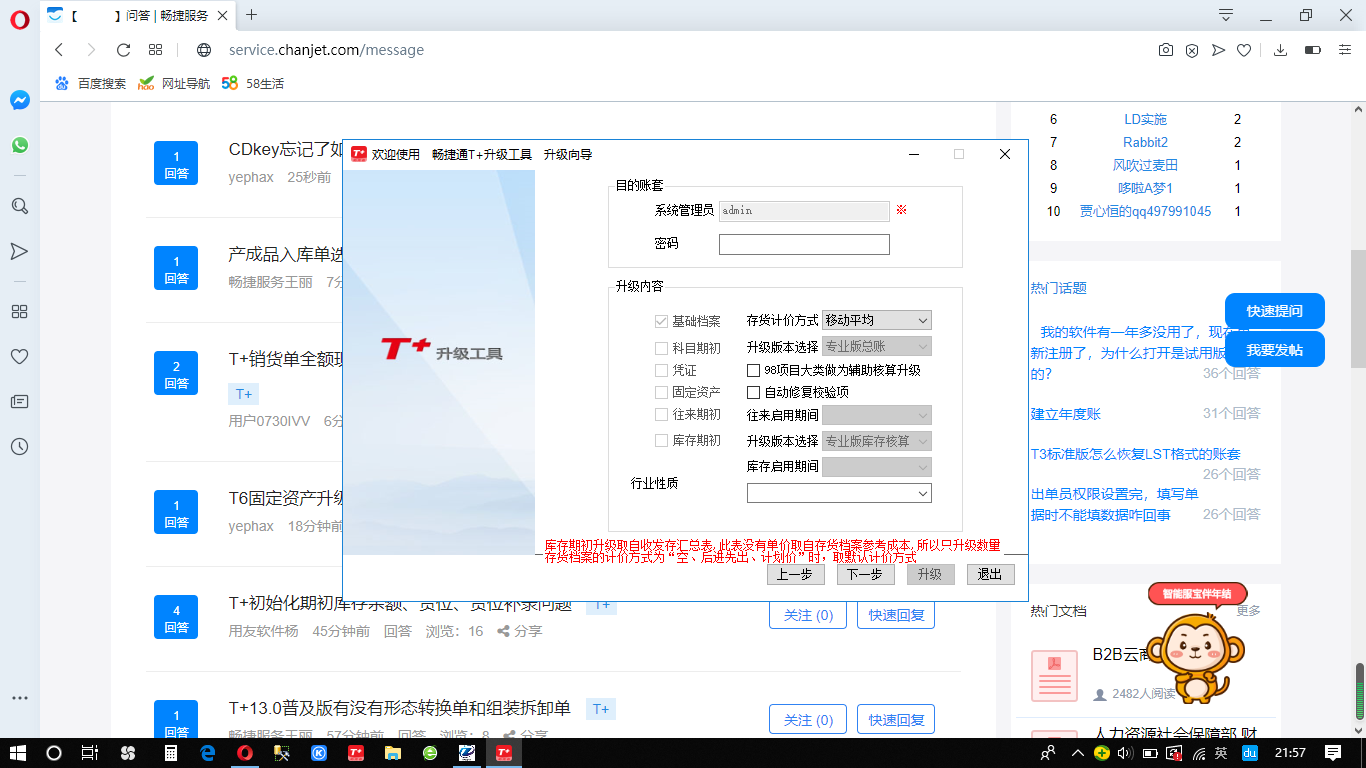
Task: Reload the current page
Action: [123, 50]
